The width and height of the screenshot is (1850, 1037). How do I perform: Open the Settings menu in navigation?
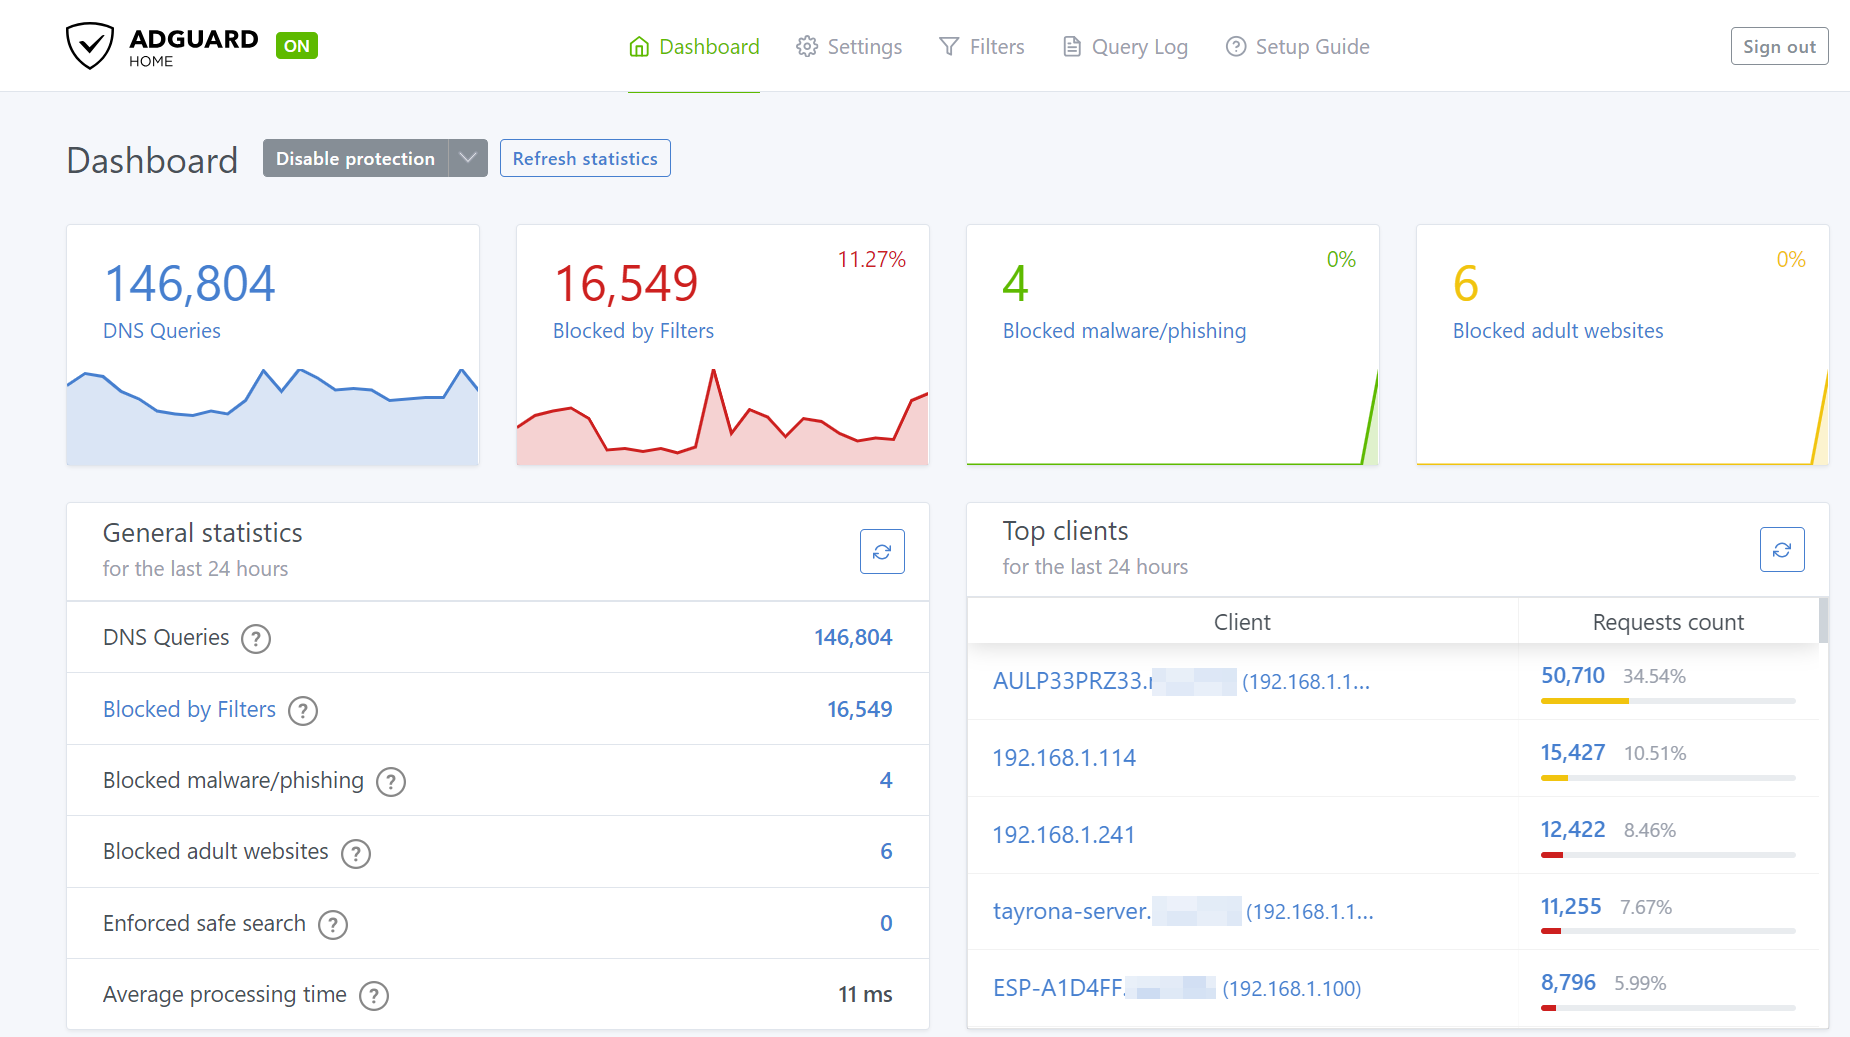coord(849,47)
